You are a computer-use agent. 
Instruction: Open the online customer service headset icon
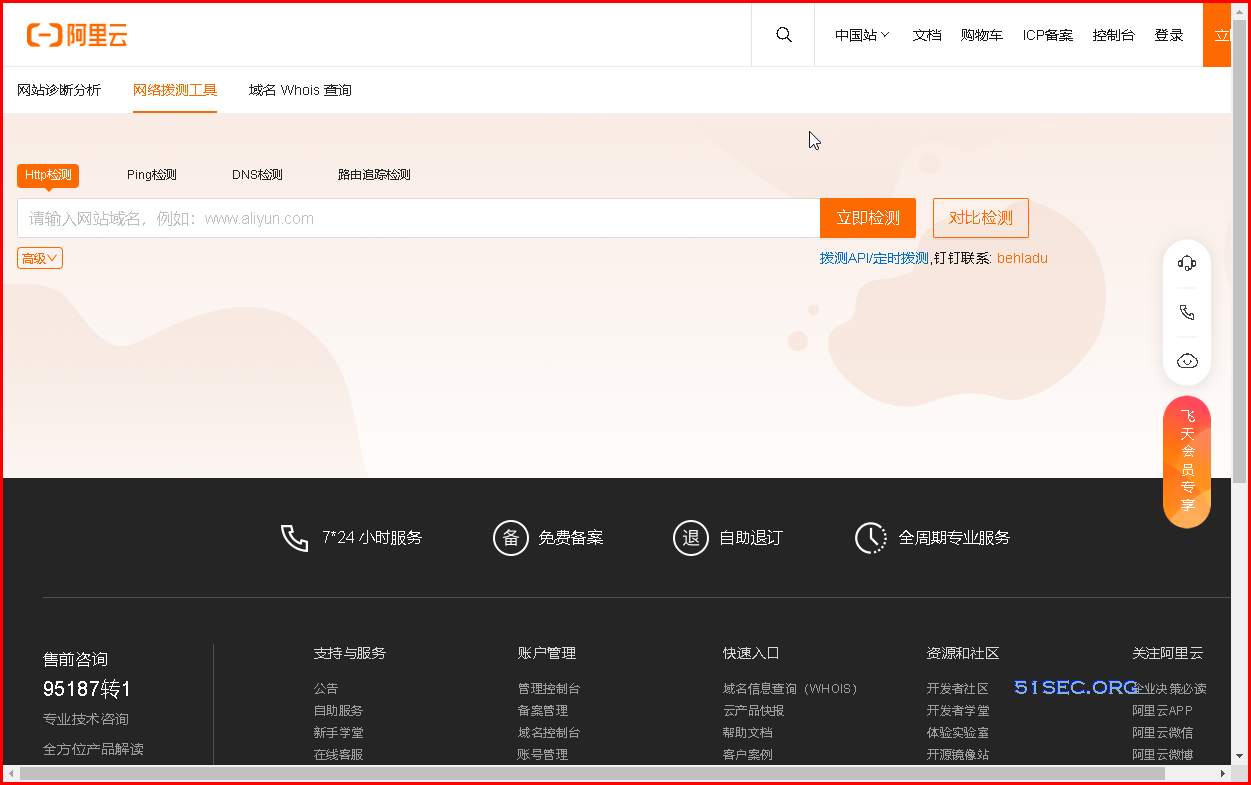click(x=1187, y=263)
